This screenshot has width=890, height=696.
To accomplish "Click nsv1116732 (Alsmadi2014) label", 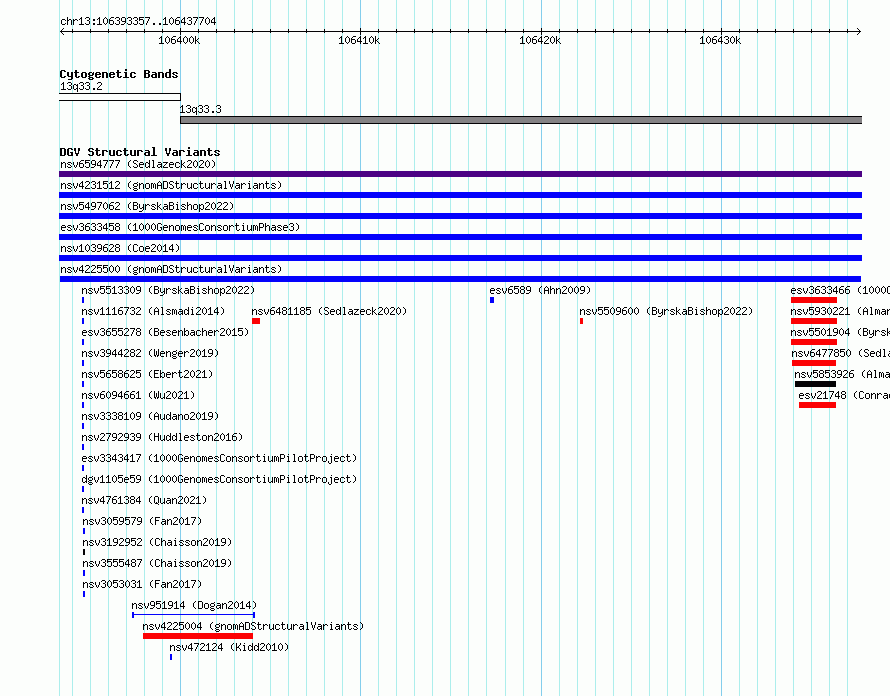I will [x=153, y=311].
